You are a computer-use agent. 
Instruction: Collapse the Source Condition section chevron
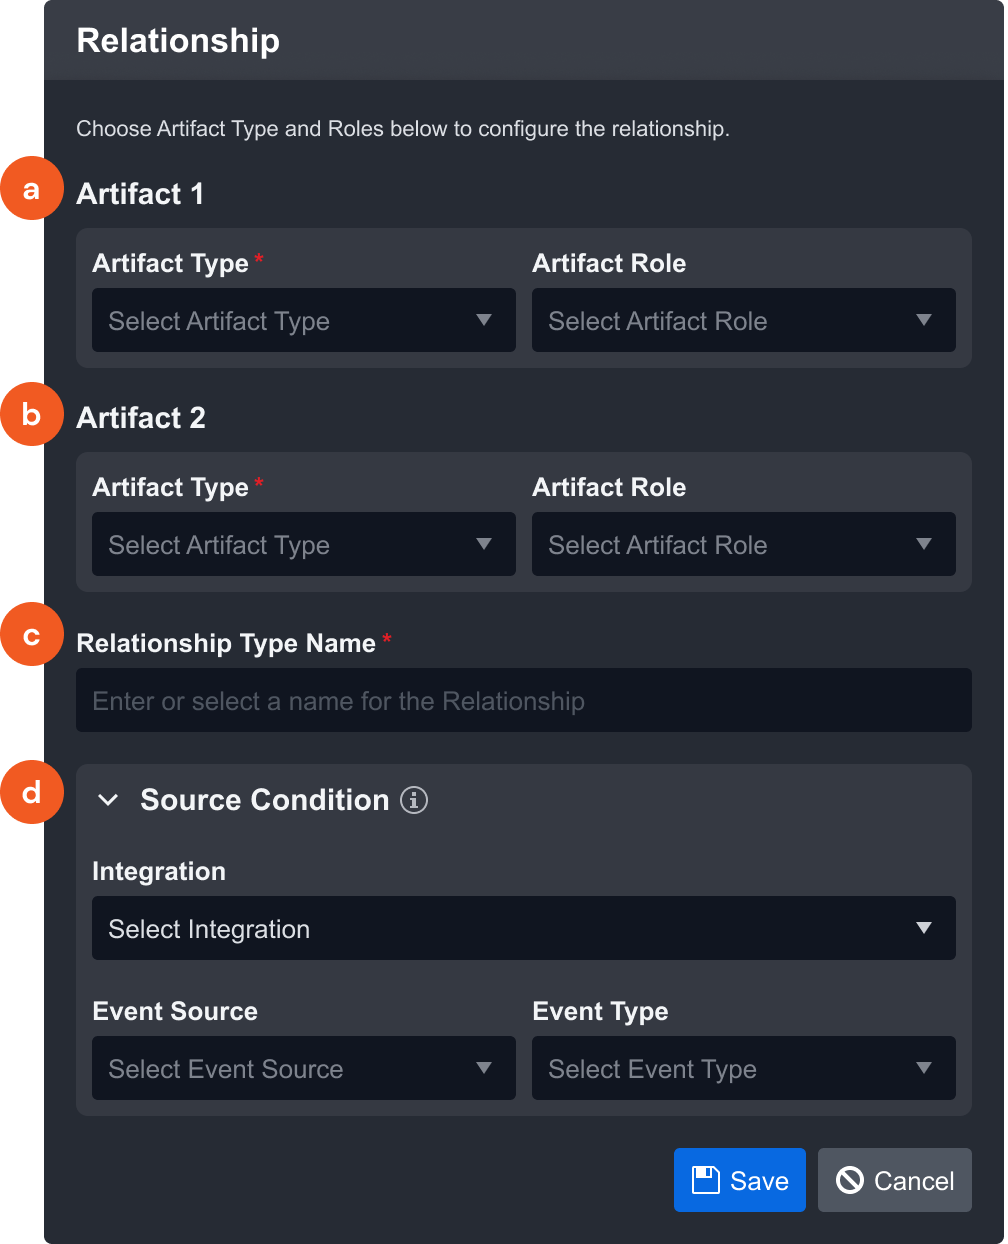tap(108, 800)
